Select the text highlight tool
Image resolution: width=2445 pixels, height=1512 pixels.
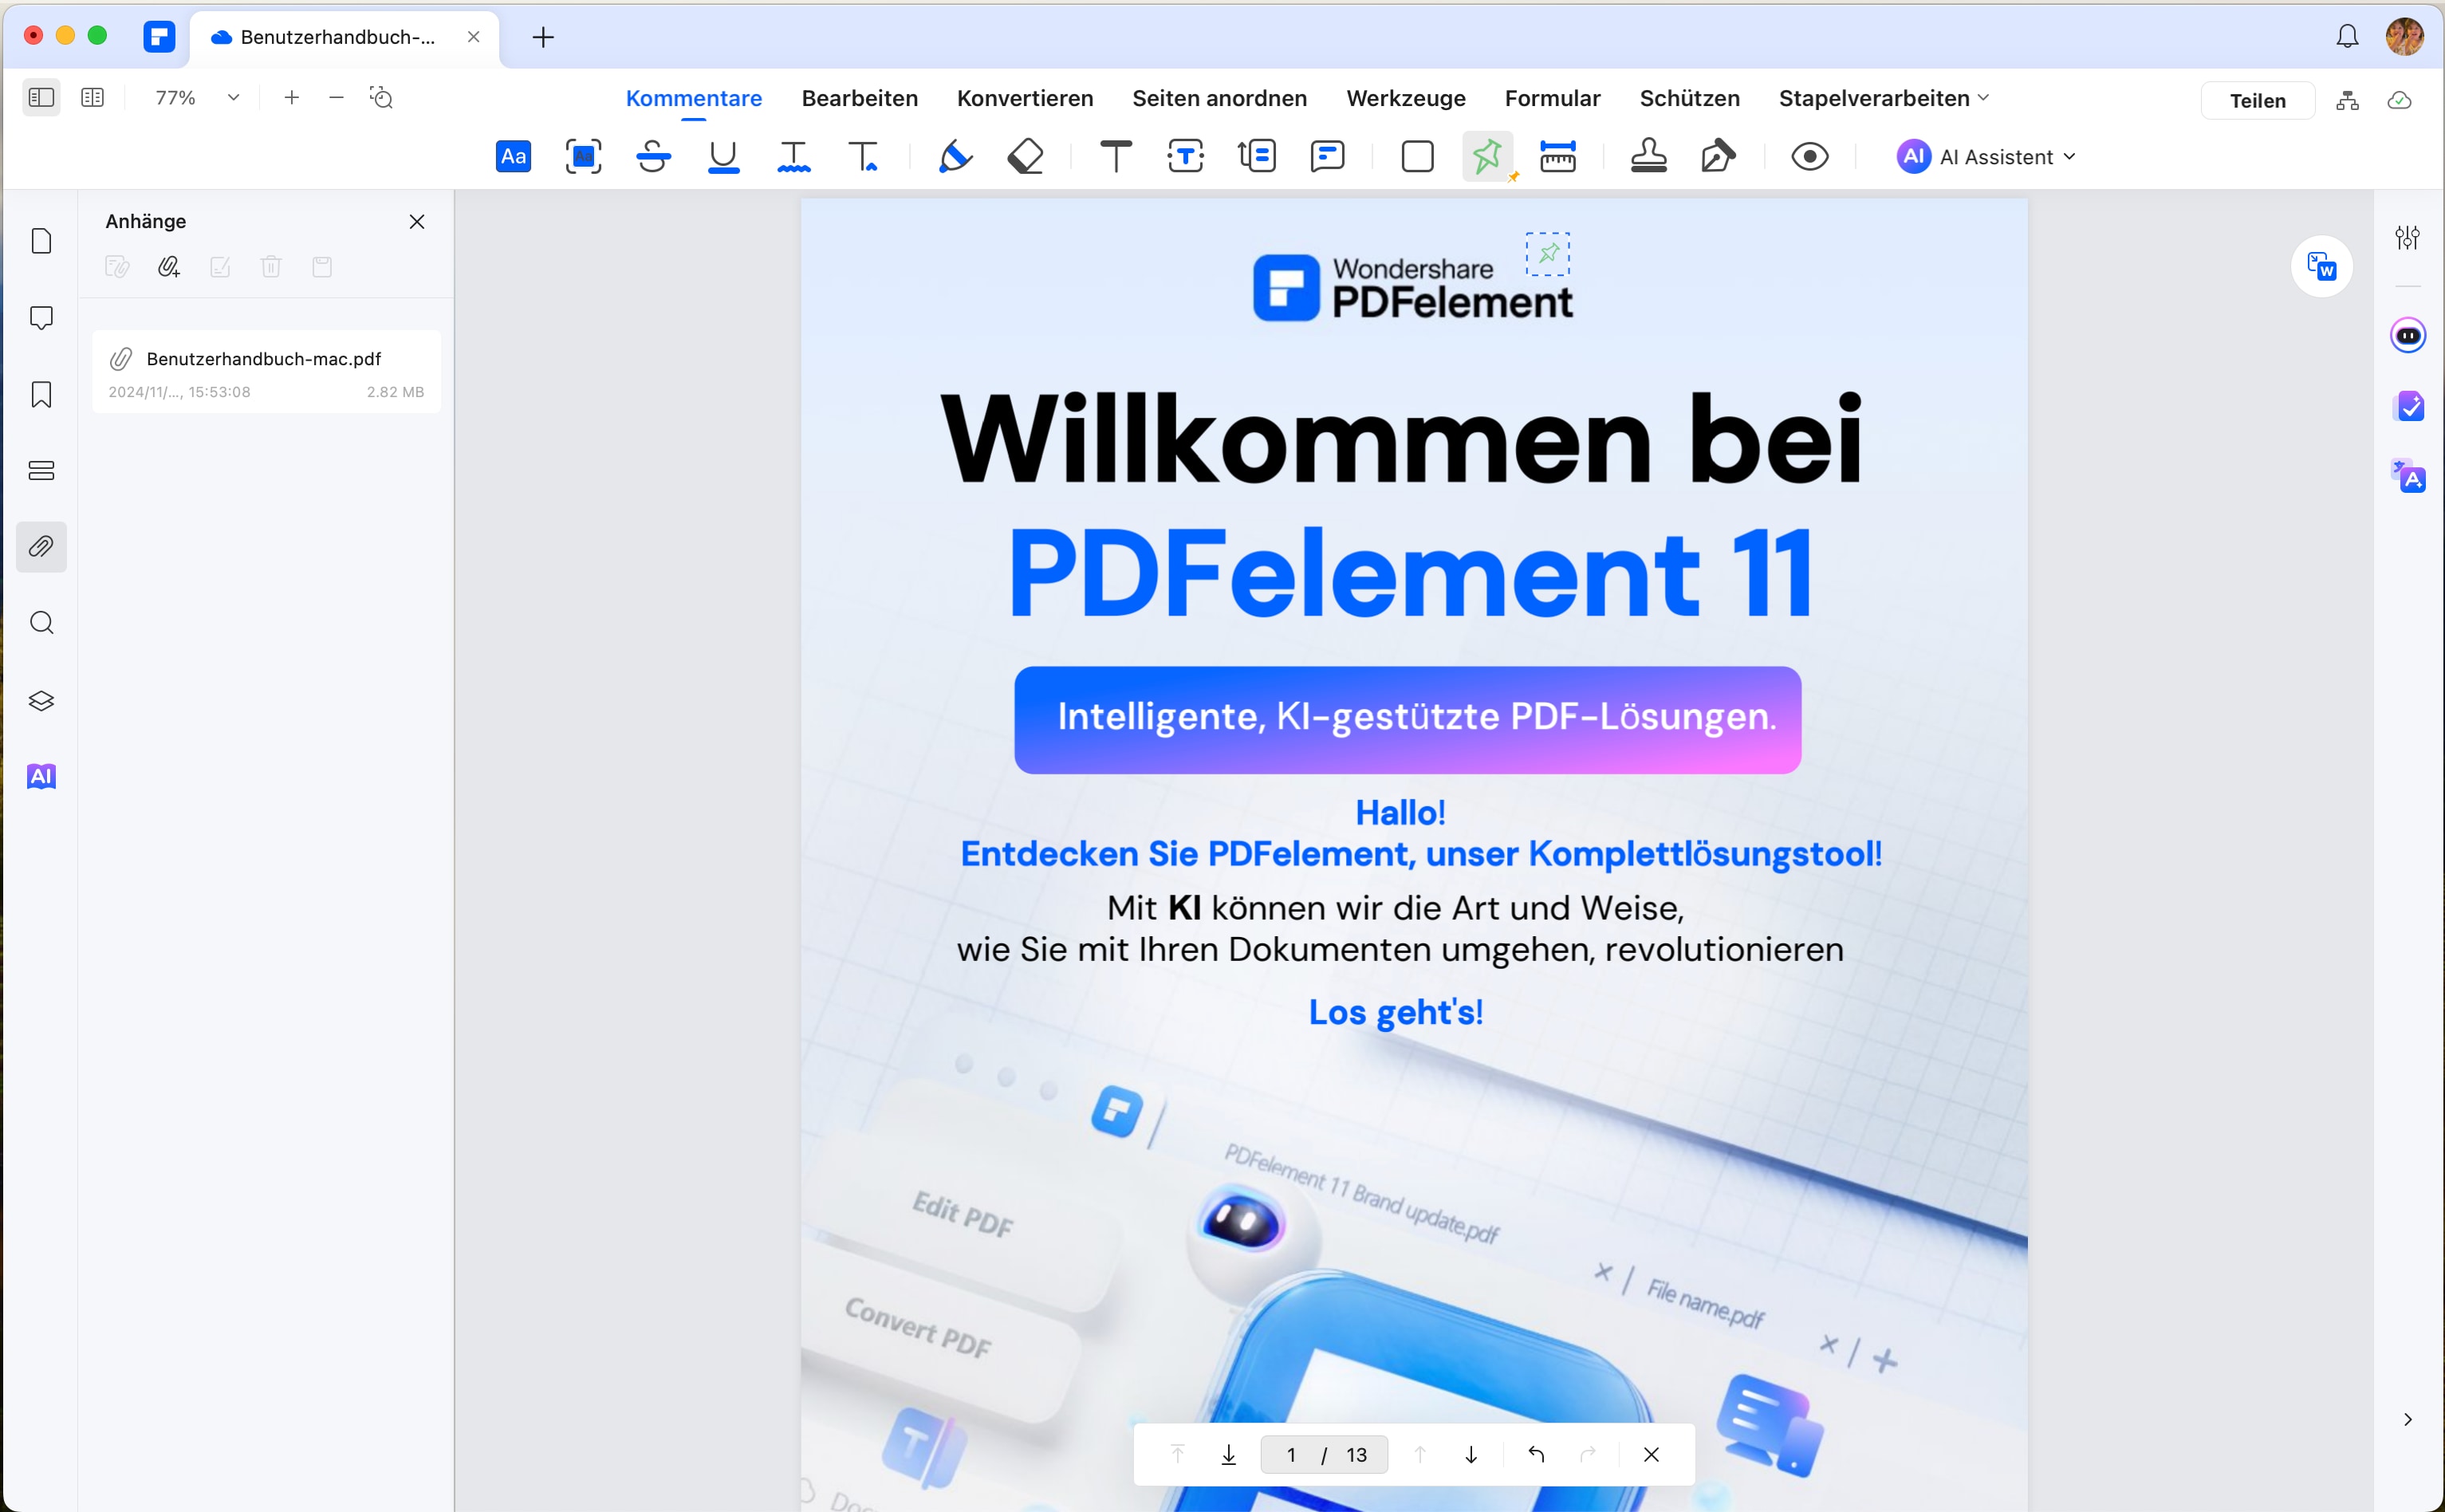pos(513,156)
